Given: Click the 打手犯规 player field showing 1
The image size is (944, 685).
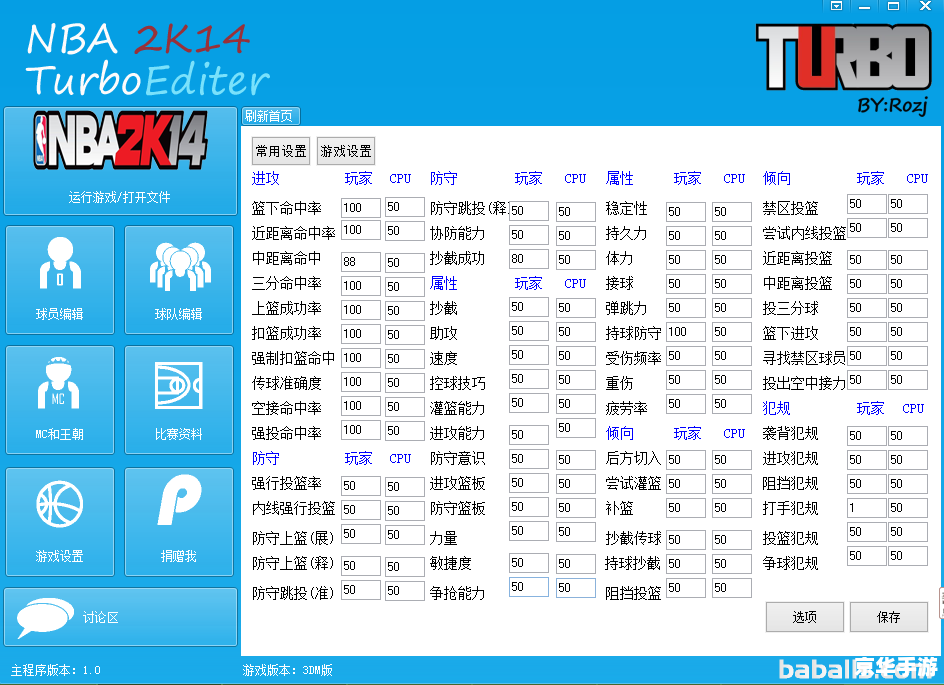Looking at the screenshot, I should click(x=866, y=507).
